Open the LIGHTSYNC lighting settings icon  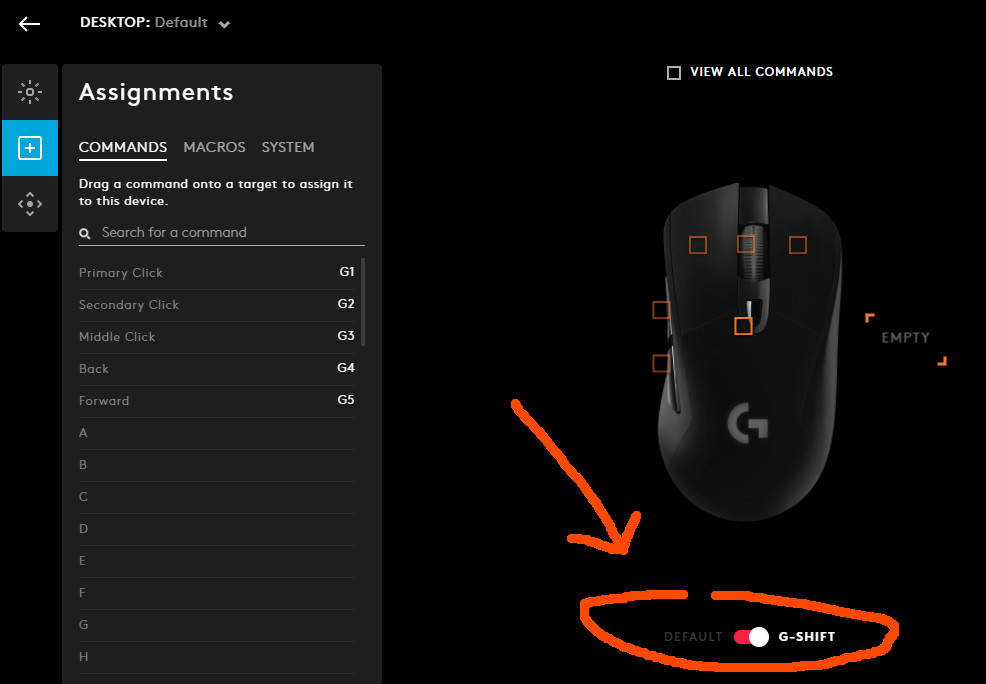click(x=30, y=93)
